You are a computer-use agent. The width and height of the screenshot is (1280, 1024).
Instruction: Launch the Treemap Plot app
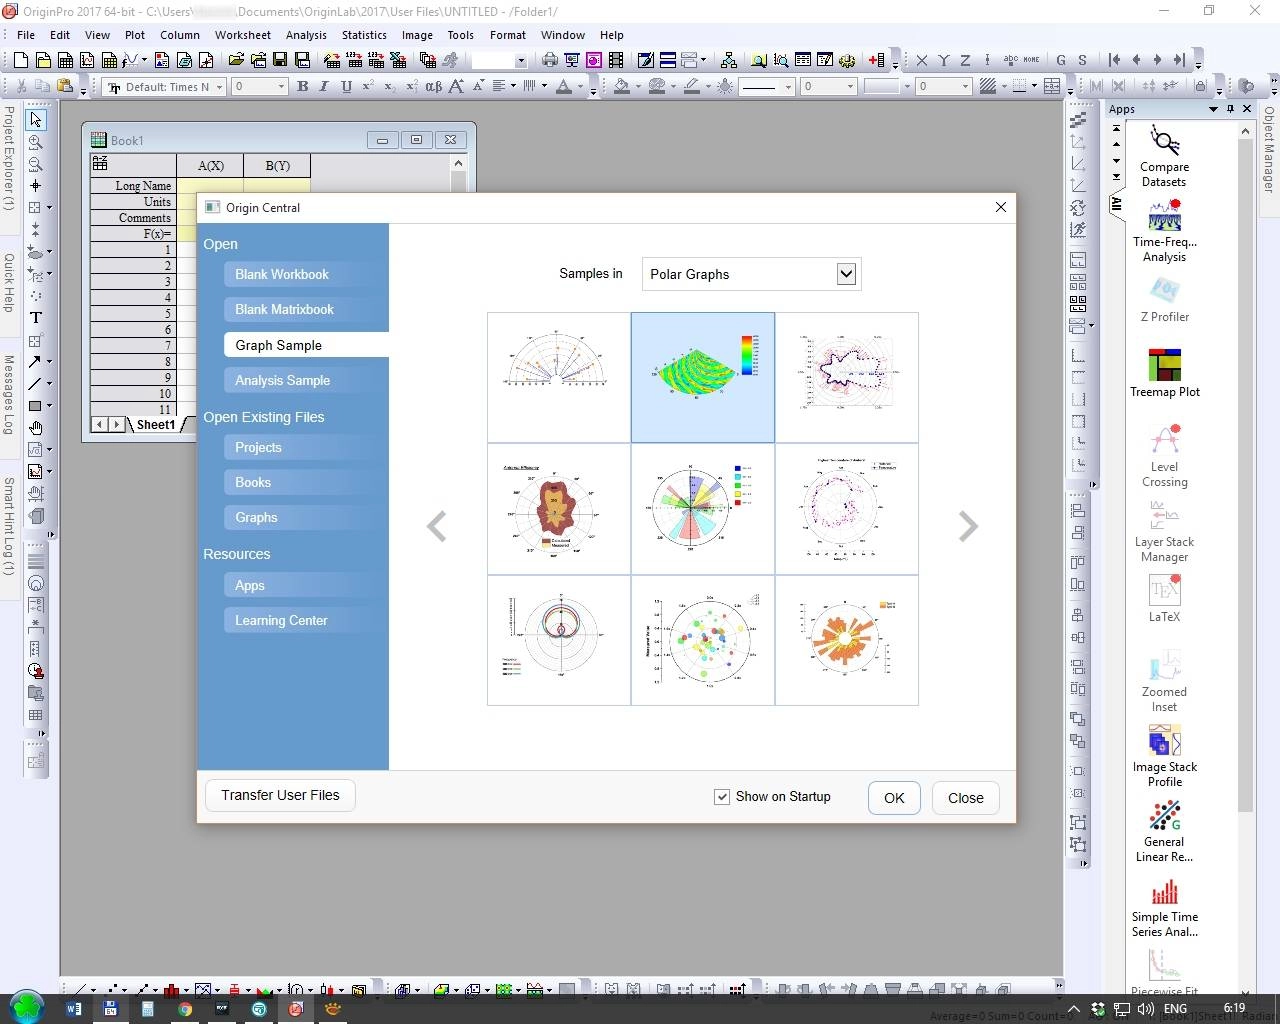tap(1164, 373)
